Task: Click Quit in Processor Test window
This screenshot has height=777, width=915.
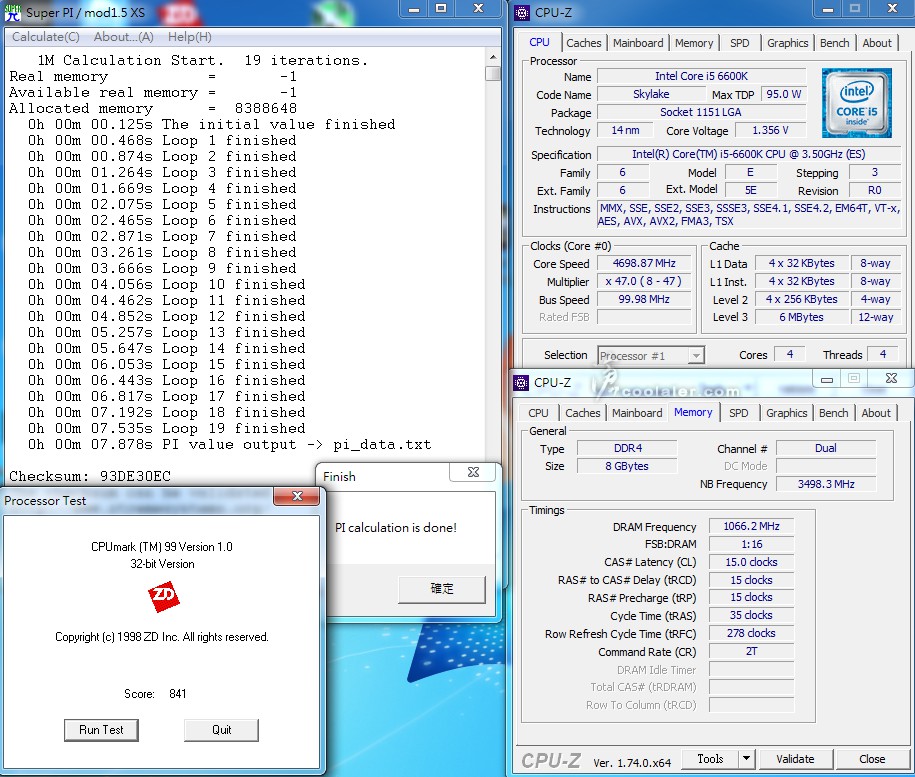Action: pos(221,730)
